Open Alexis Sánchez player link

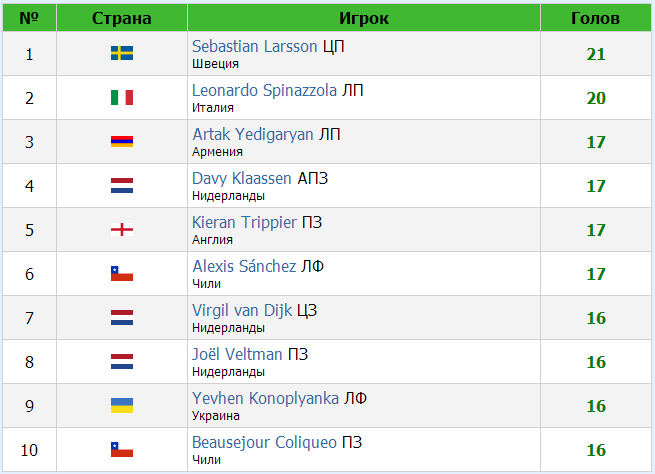pyautogui.click(x=244, y=266)
